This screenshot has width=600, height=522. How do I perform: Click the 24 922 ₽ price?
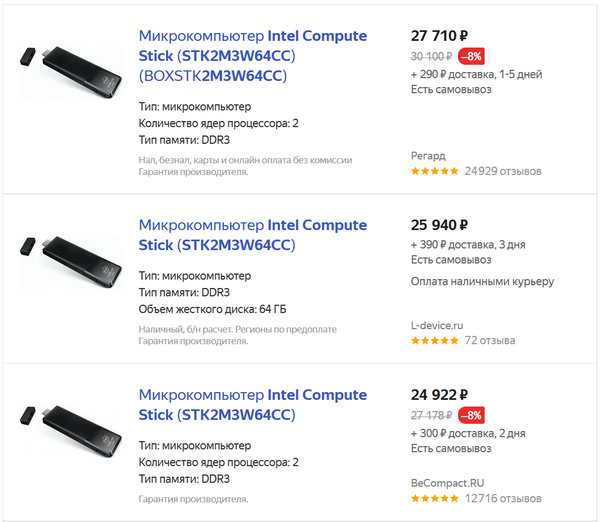(x=440, y=394)
